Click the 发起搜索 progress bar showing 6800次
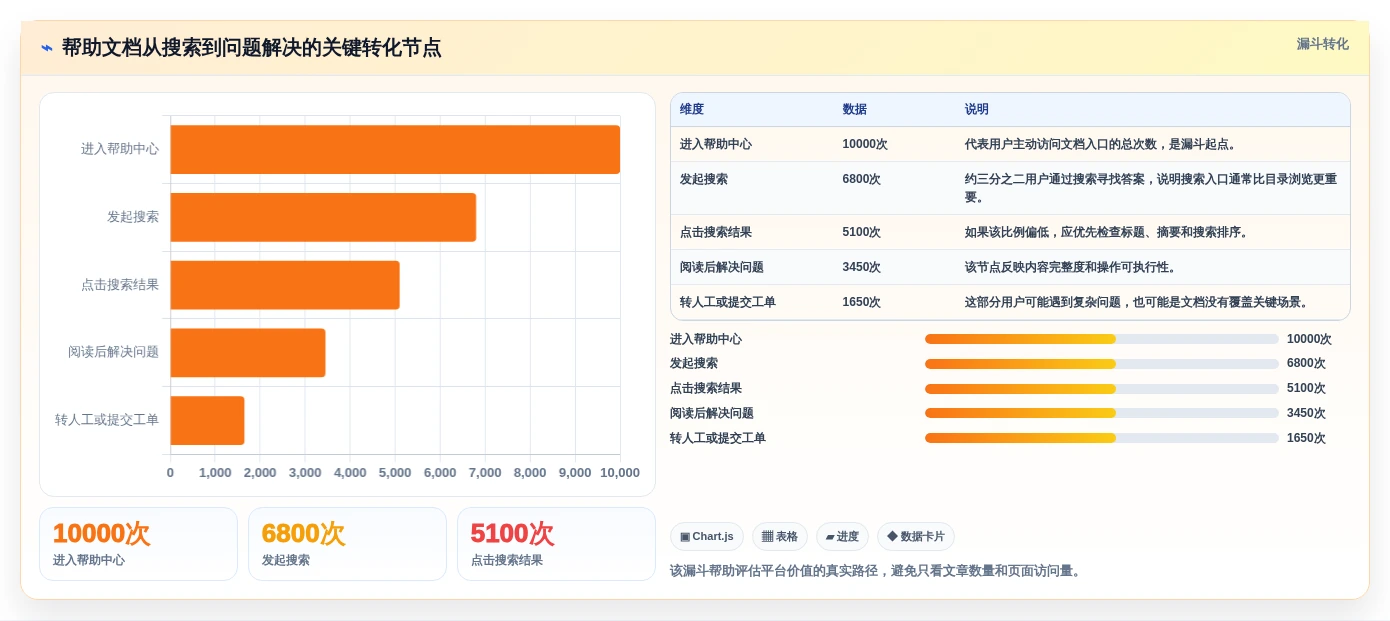Image resolution: width=1390 pixels, height=621 pixels. [x=1101, y=364]
